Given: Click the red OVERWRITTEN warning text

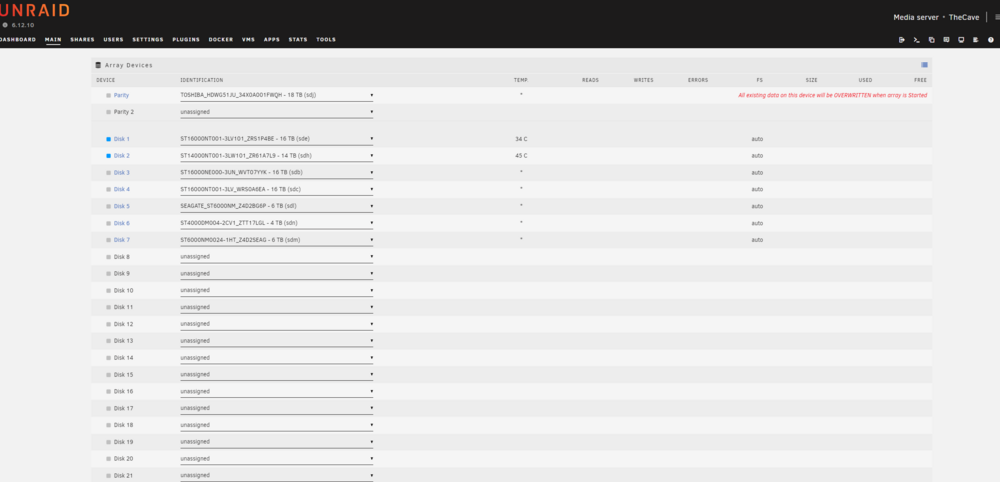Looking at the screenshot, I should [833, 95].
